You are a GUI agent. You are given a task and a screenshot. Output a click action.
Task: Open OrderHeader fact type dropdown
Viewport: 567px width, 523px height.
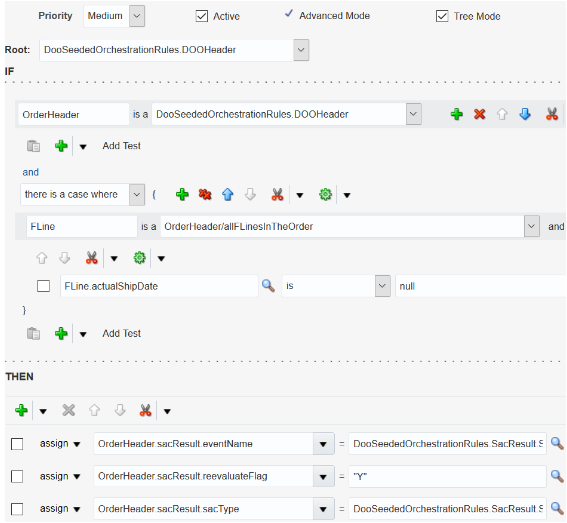(414, 114)
